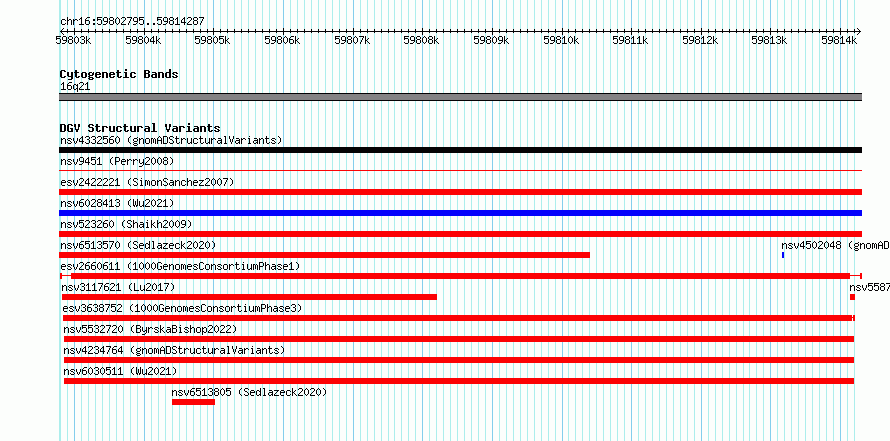Open the nsv9451 (Perry2008) label

point(117,161)
